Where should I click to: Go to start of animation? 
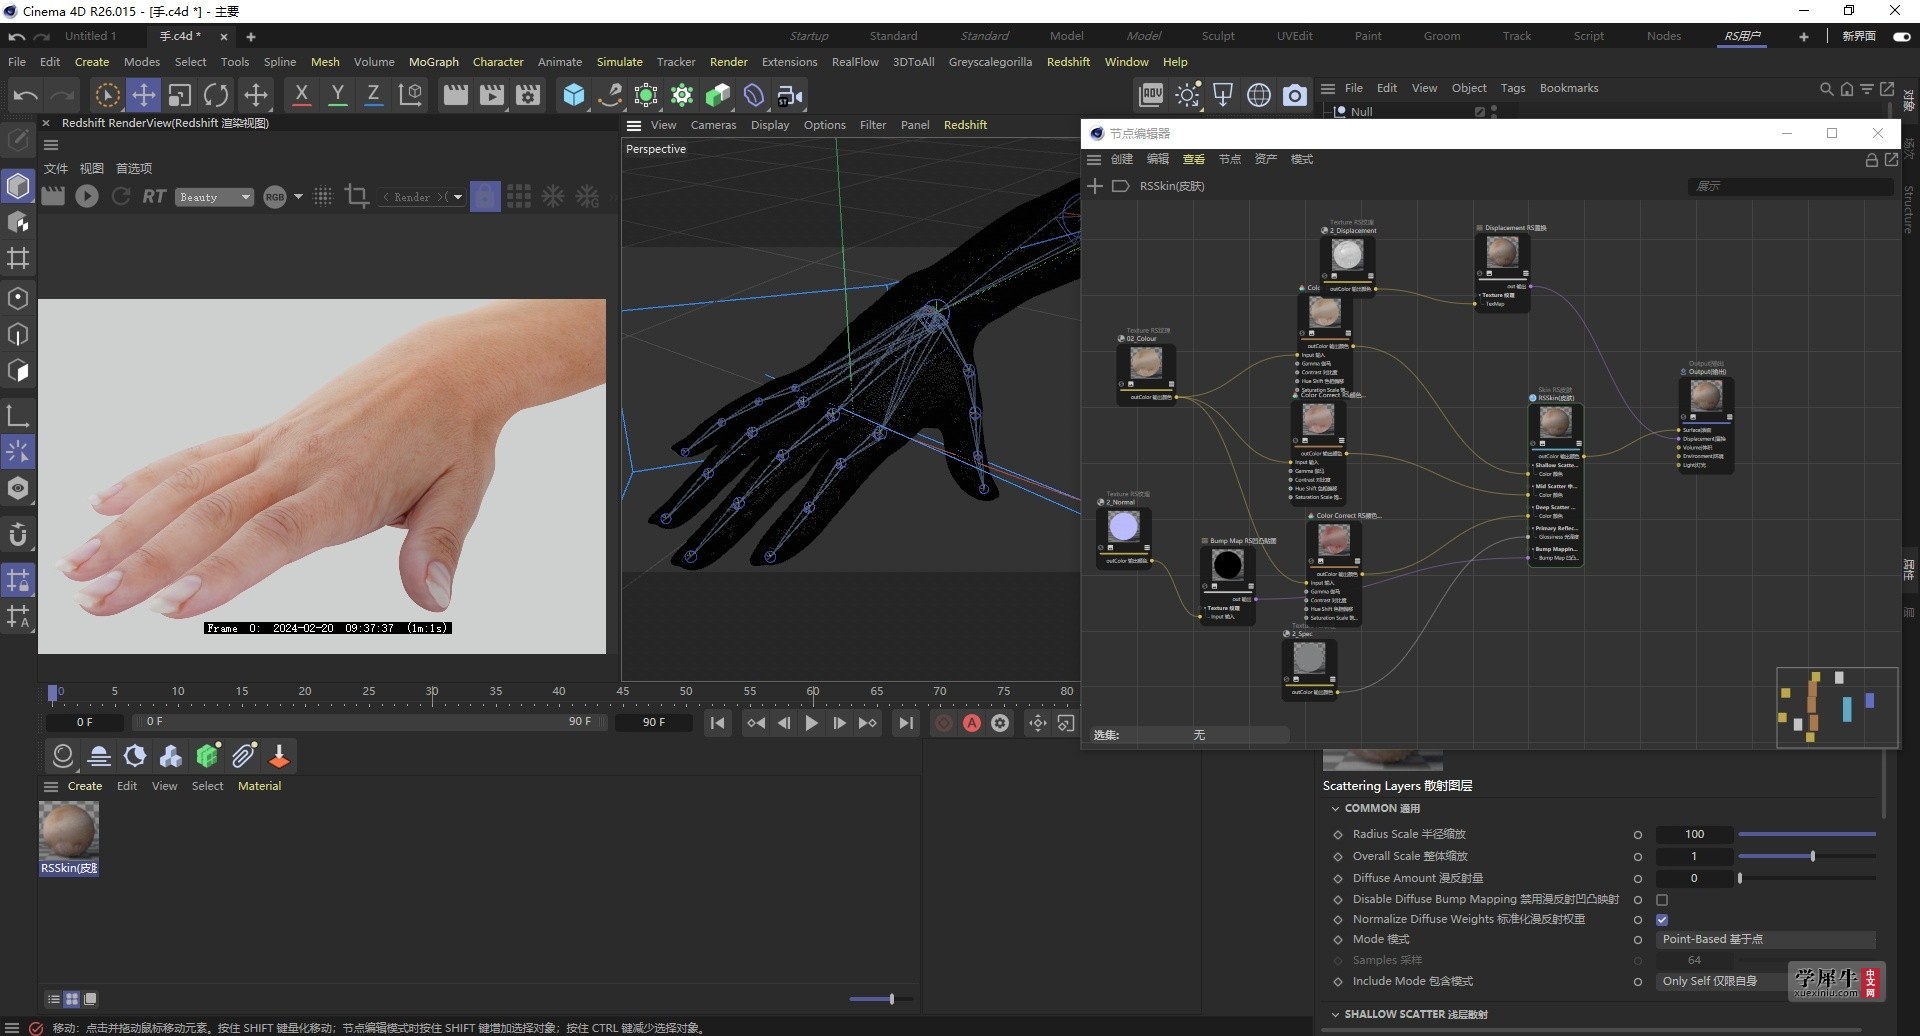point(717,723)
